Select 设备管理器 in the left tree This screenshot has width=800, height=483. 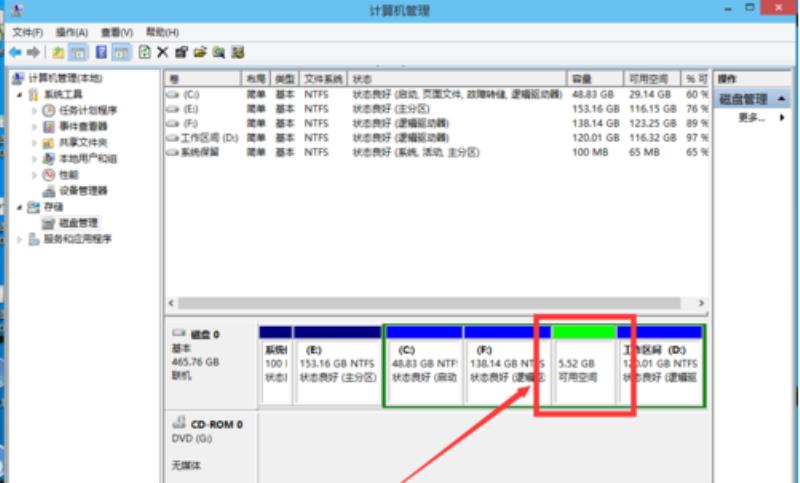point(82,190)
